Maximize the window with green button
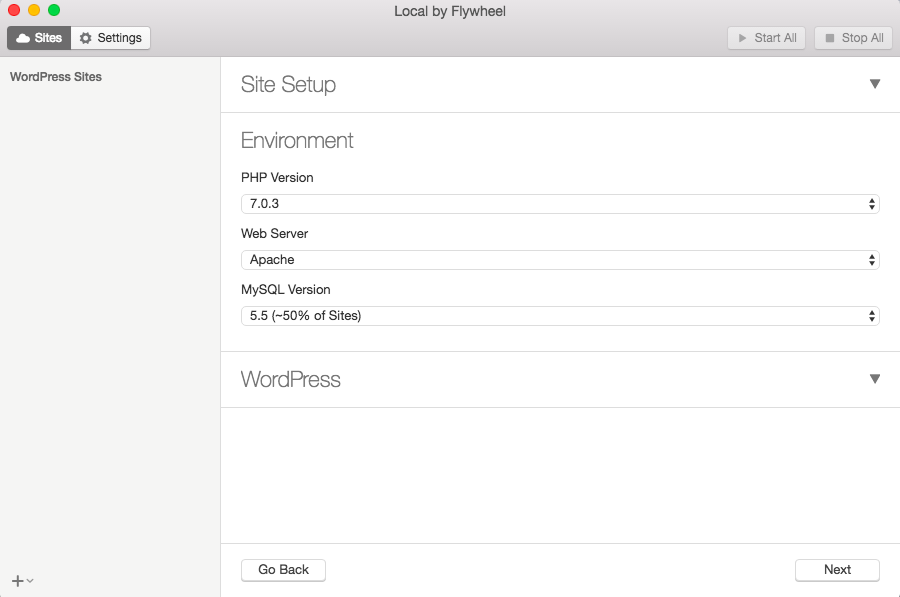Screen dimensions: 900x597 (x=54, y=10)
